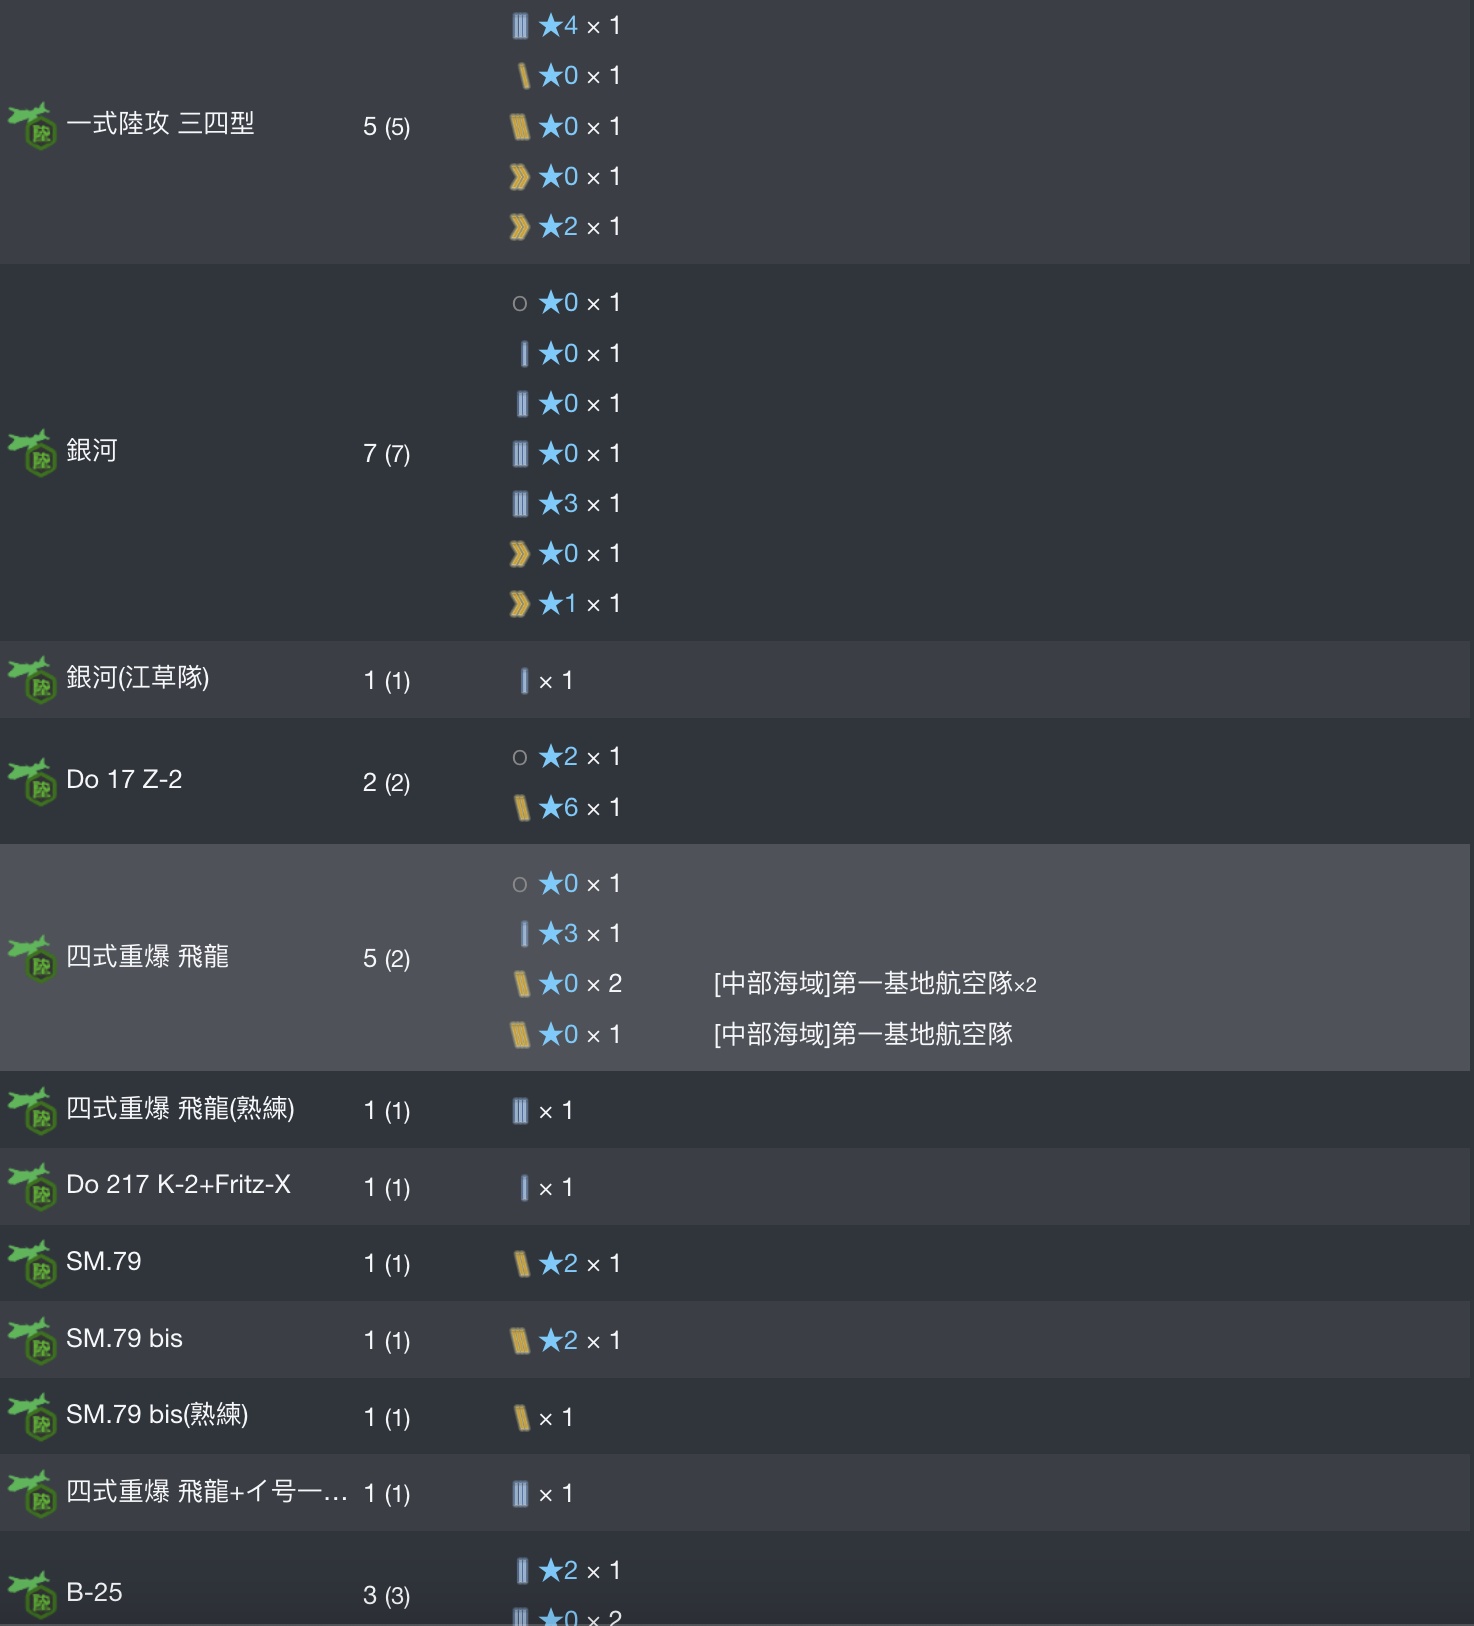Click the empty-circle proficiency icon in Do 17 Z-2
This screenshot has width=1474, height=1626.
[519, 758]
